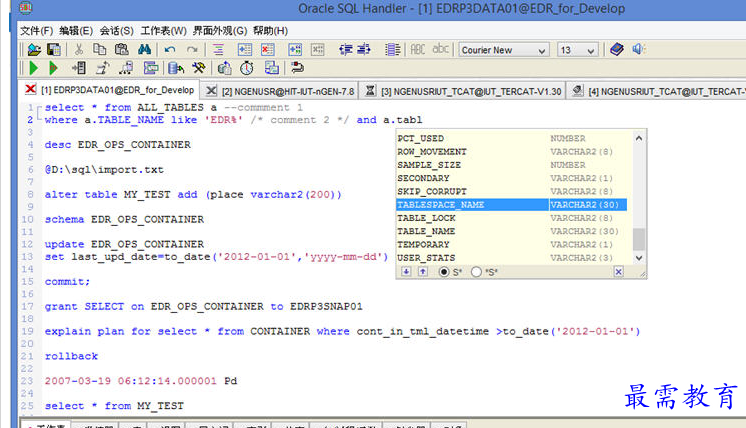746x428 pixels.
Task: Click the rollback curved arrow icon
Action: [297, 68]
